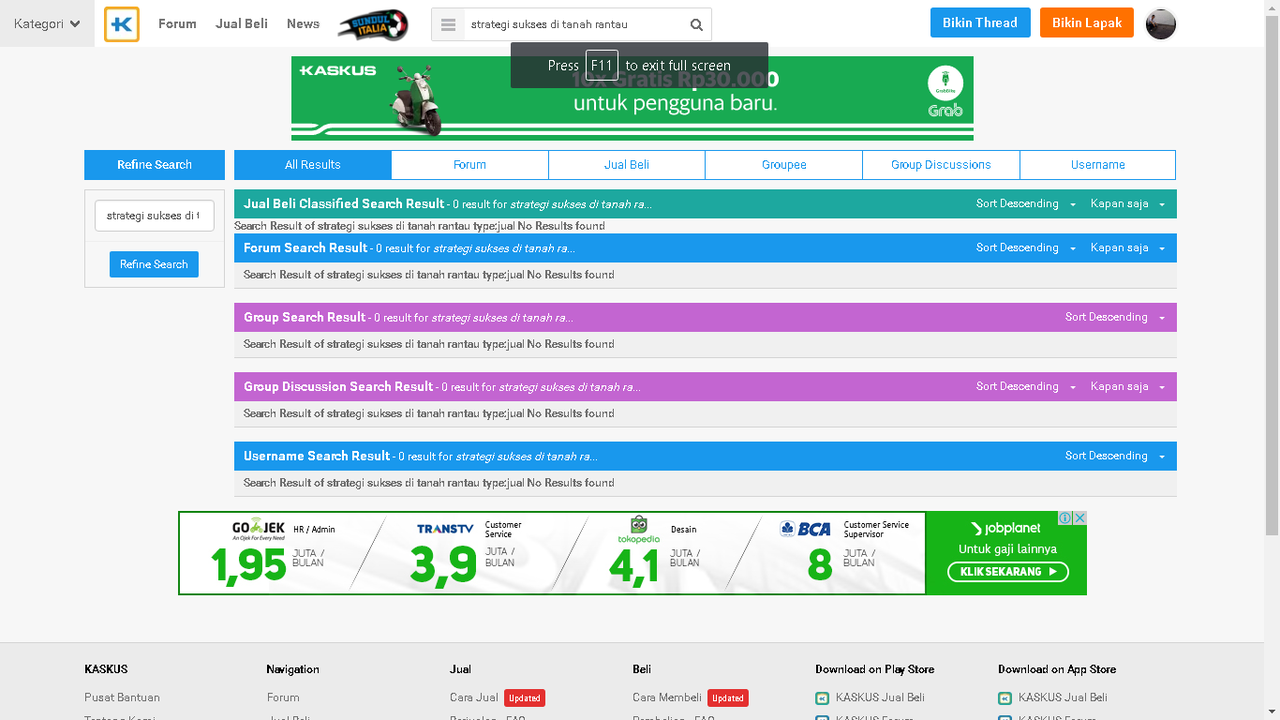The image size is (1280, 720).
Task: Expand the Kategori dropdown
Action: point(47,24)
